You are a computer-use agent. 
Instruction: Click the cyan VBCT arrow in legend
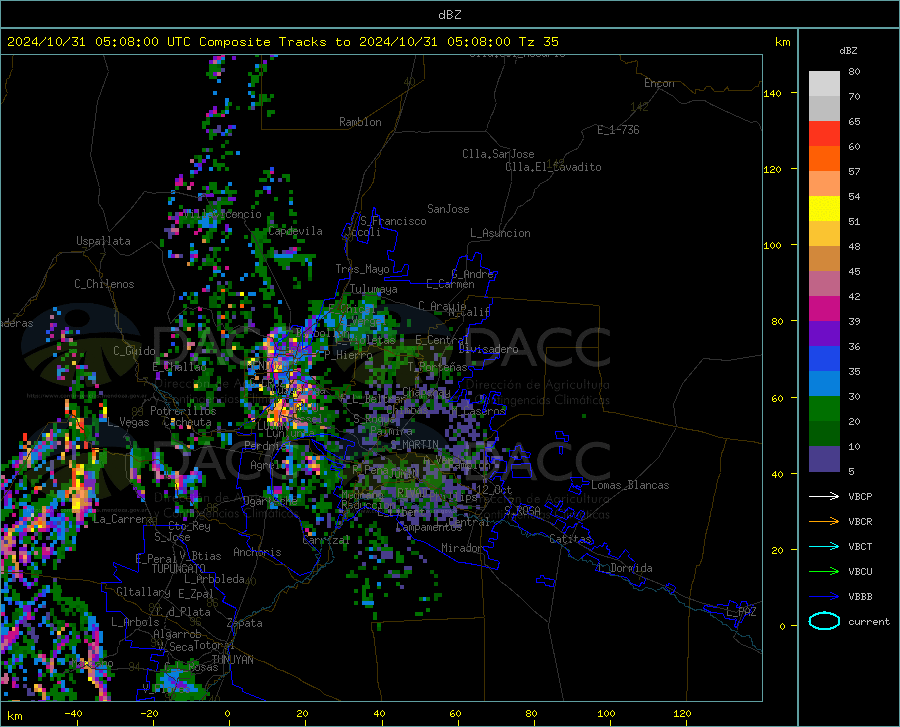[x=824, y=546]
